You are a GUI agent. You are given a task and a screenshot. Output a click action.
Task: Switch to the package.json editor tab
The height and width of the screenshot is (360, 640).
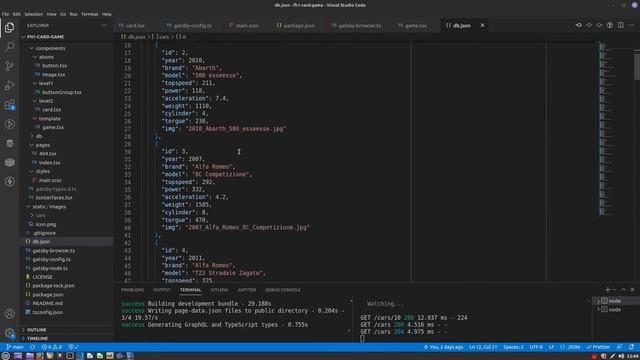298,25
